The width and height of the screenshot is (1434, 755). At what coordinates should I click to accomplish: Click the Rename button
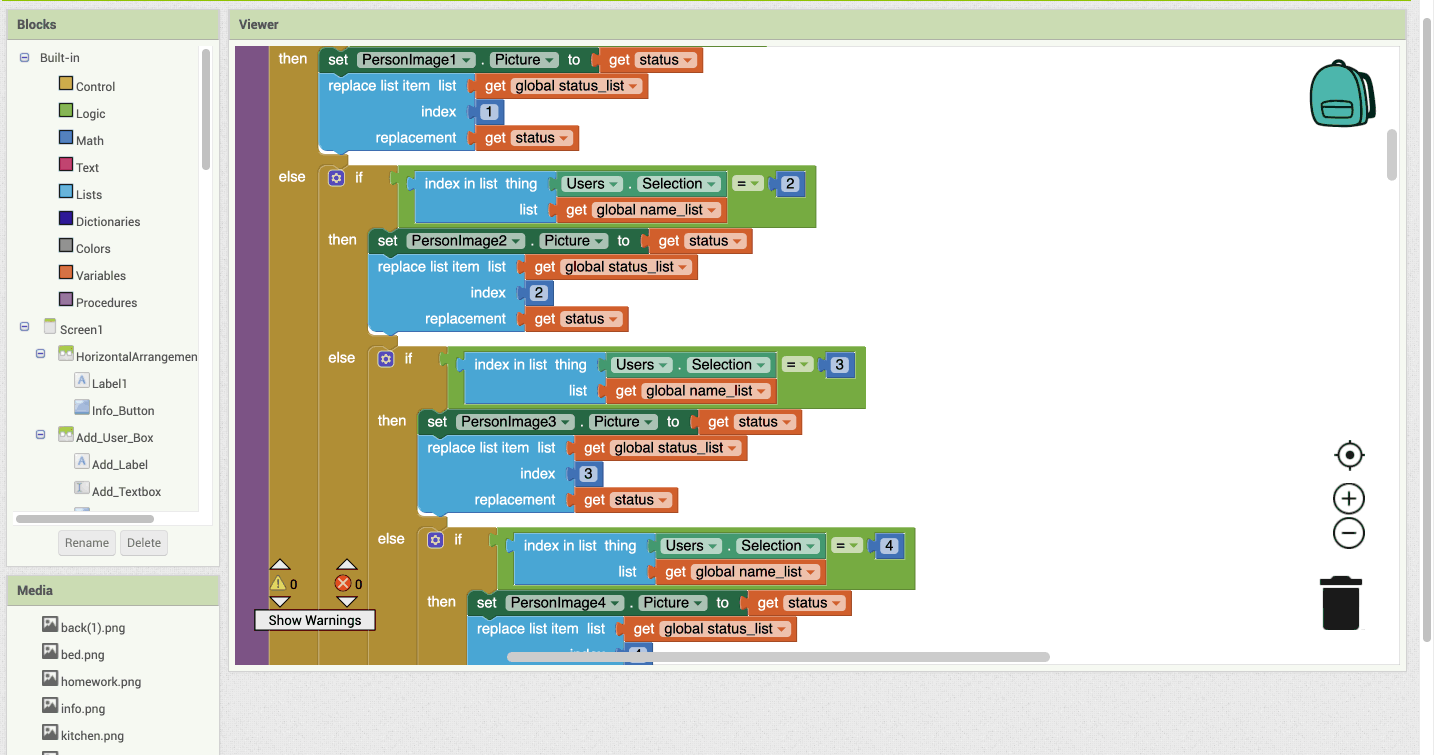87,543
